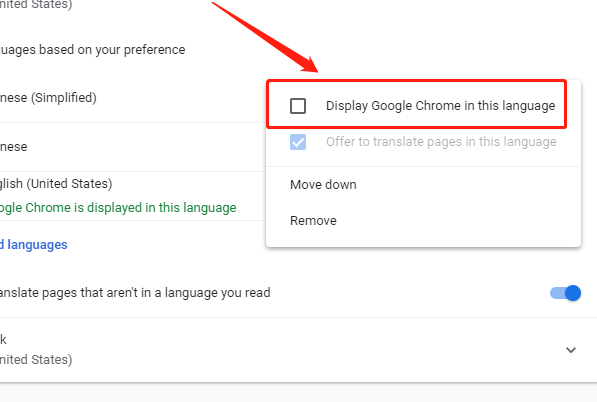Click the cut-off United States text at the top
This screenshot has height=402, width=597.
point(36,5)
